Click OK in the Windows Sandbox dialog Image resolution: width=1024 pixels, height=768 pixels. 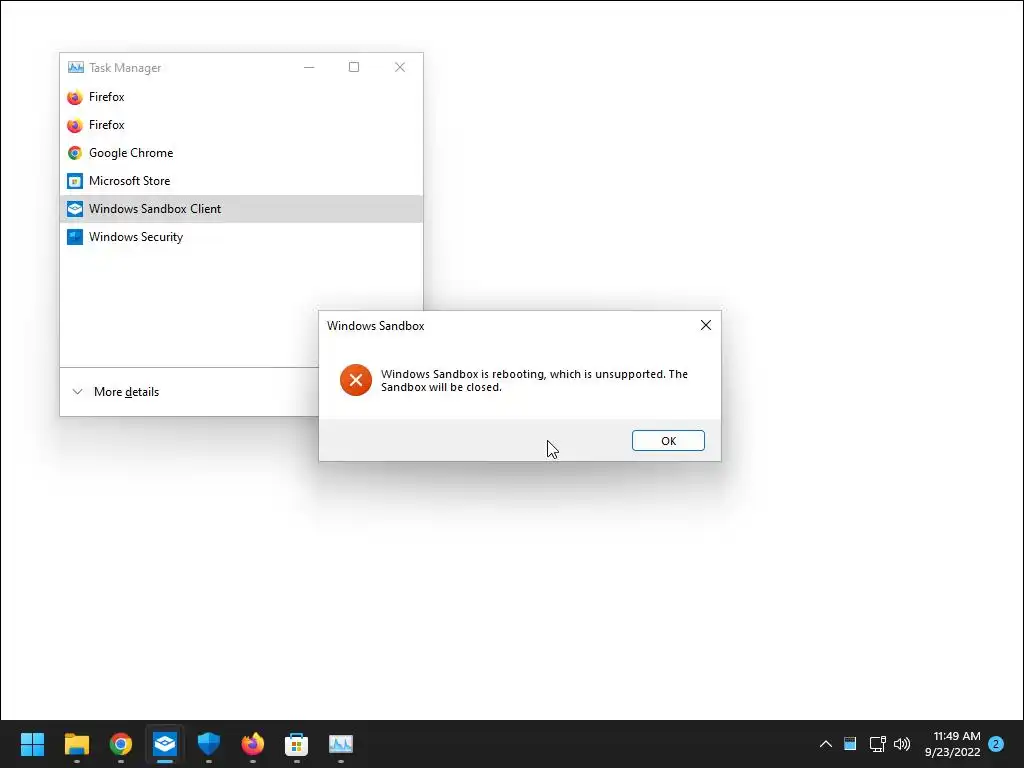668,441
